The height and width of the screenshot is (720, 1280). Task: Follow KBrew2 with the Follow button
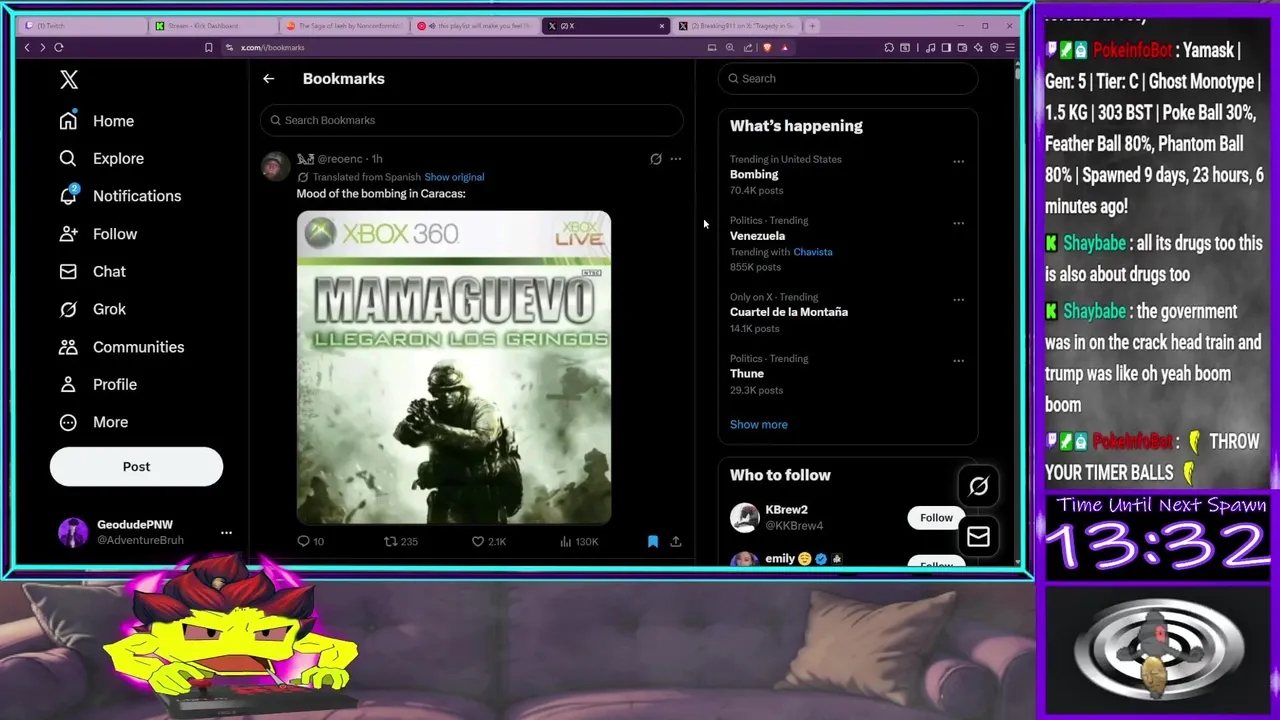pos(936,517)
